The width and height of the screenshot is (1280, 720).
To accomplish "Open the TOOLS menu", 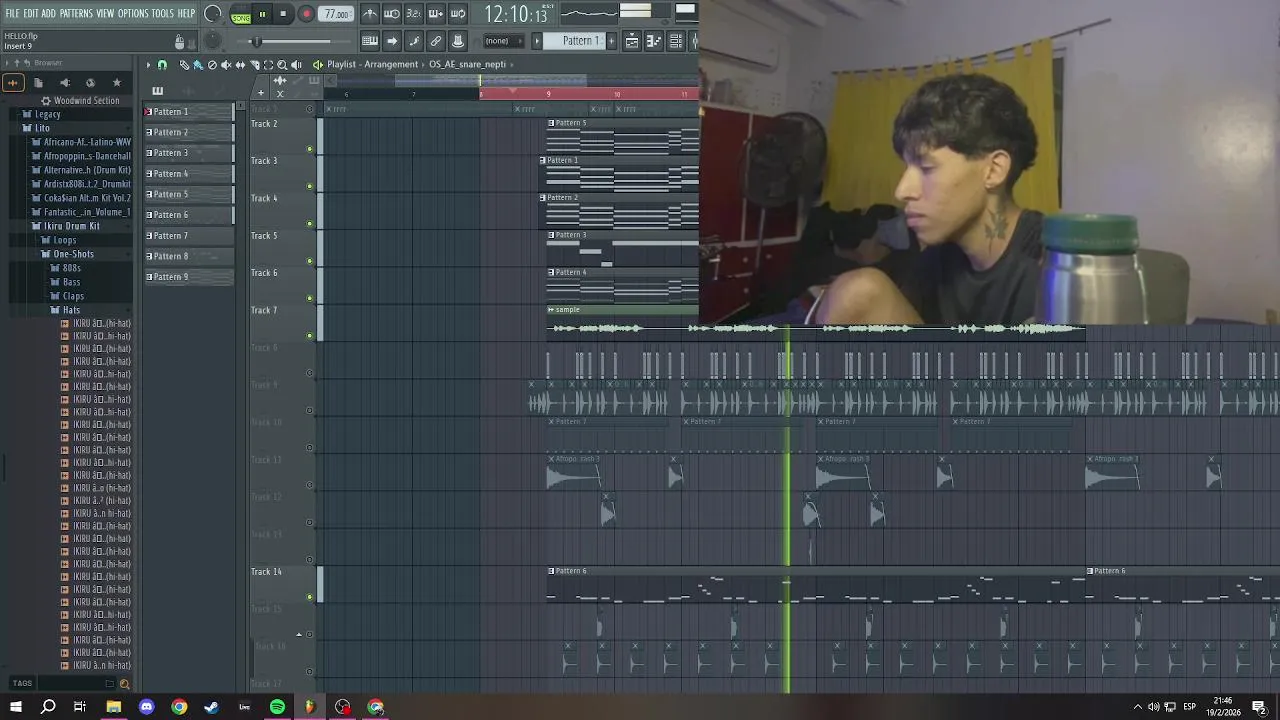I will (x=163, y=13).
